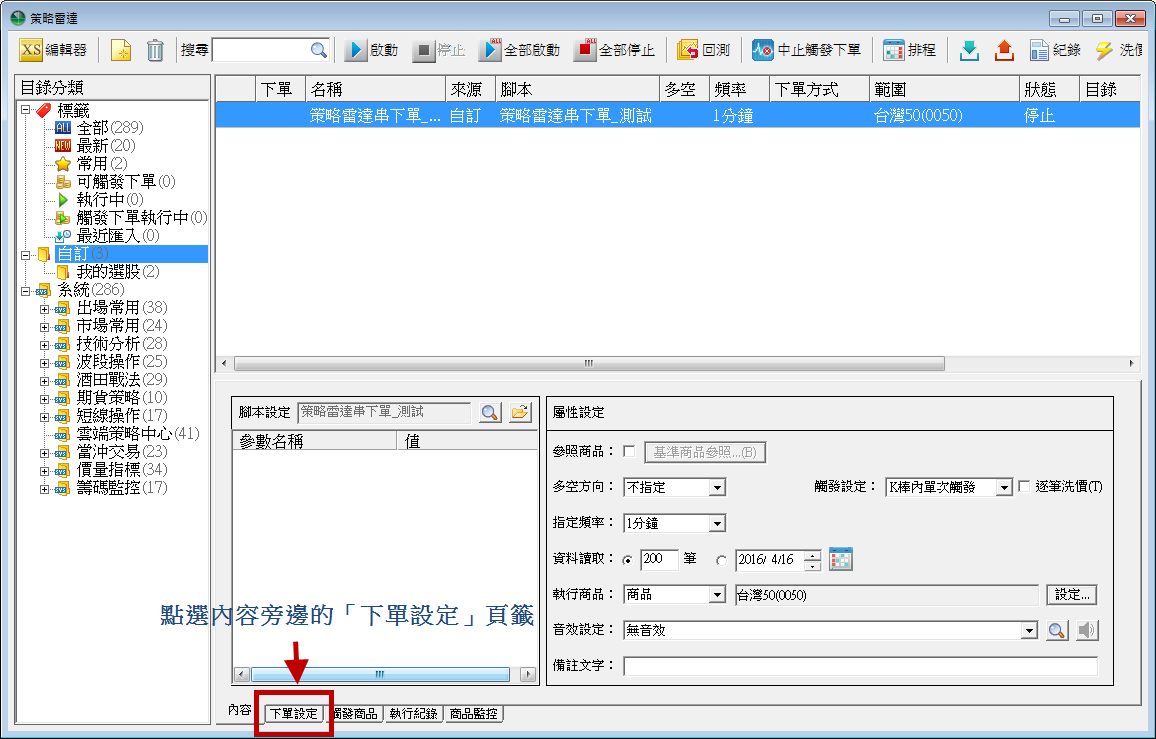
Task: Start all strategies with 全部啟動
Action: click(519, 50)
